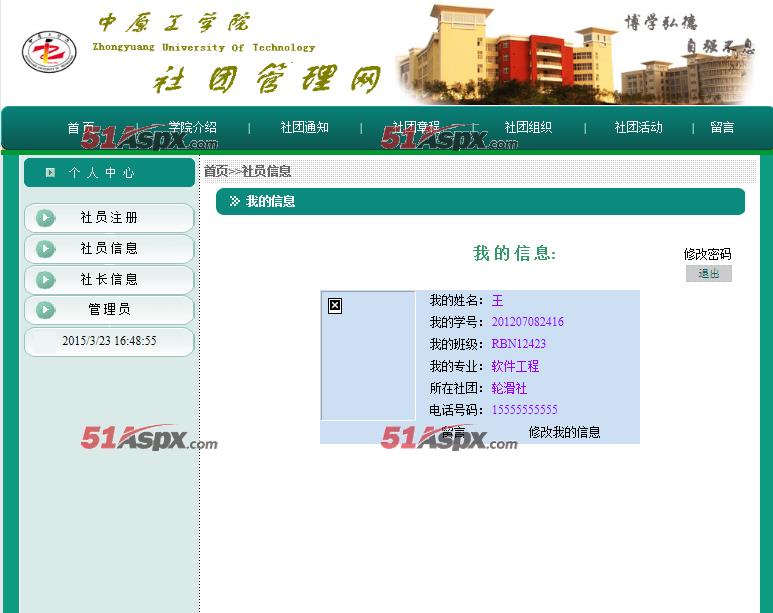Viewport: 773px width, 613px height.
Task: Click the 我的信息 section header bar
Action: 480,201
